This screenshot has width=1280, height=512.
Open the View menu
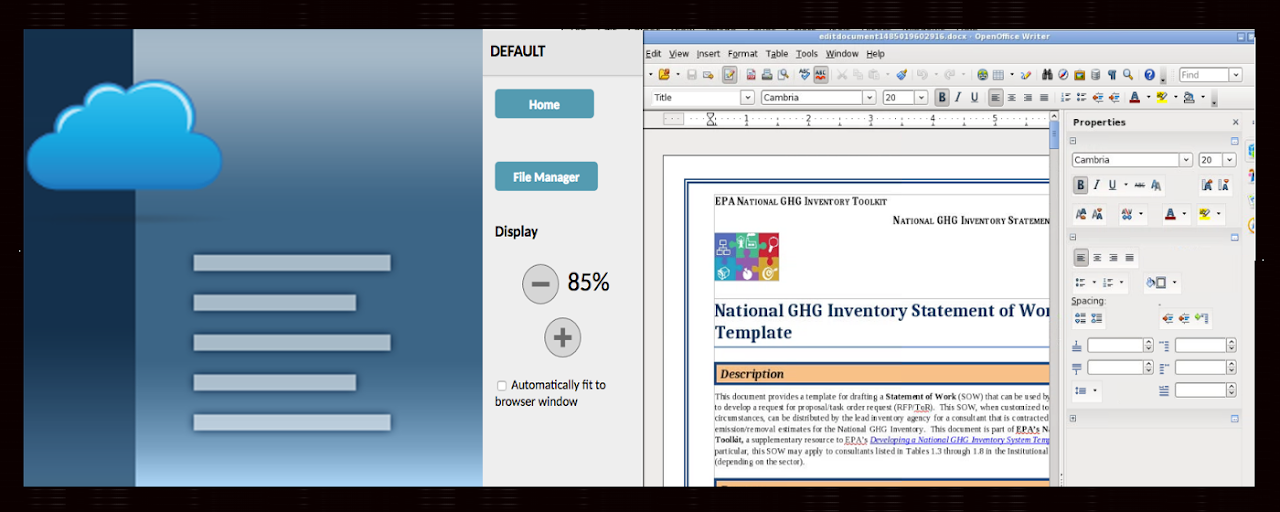[679, 54]
